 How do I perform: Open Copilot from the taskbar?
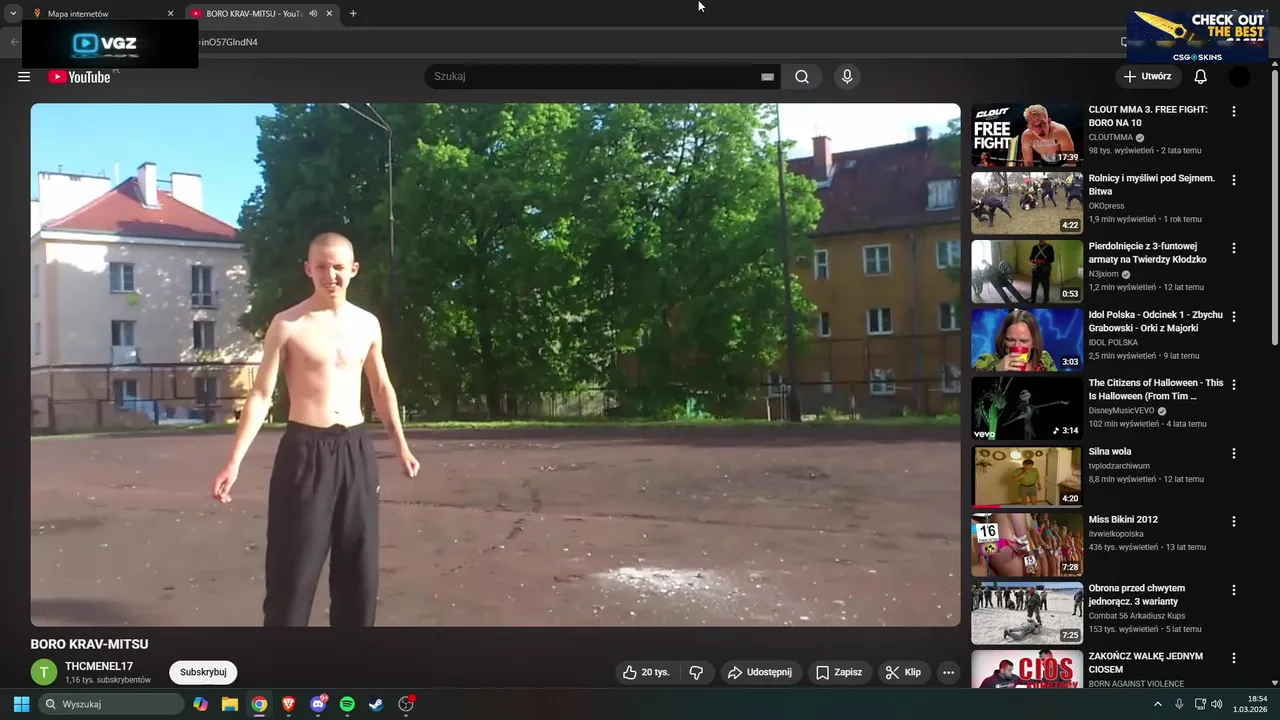click(x=201, y=704)
